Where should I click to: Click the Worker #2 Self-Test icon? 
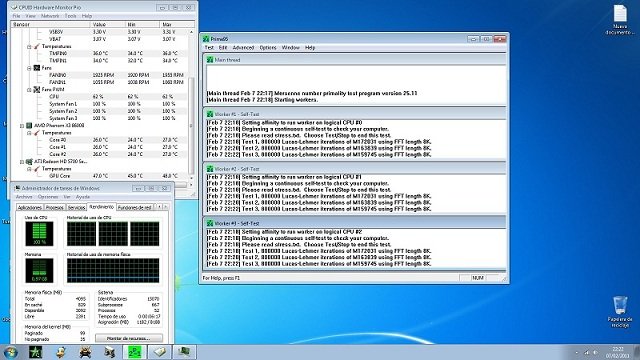[x=210, y=169]
